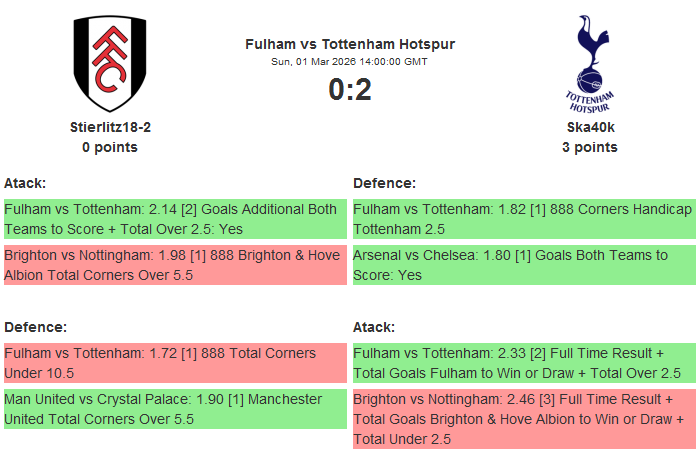Click the 3 points label under Ska40k
The image size is (700, 460).
[590, 147]
